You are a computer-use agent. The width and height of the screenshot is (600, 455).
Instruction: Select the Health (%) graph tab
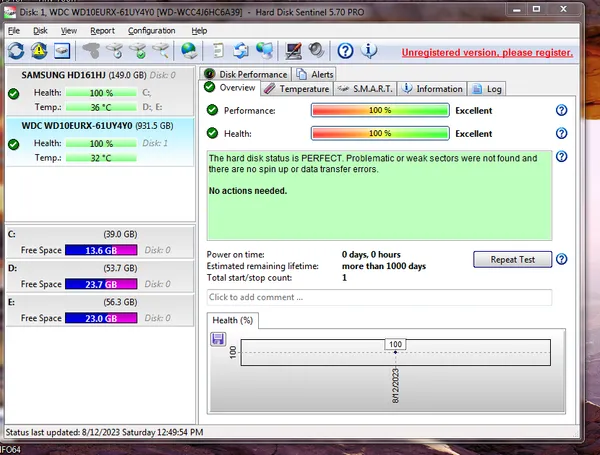tap(233, 320)
